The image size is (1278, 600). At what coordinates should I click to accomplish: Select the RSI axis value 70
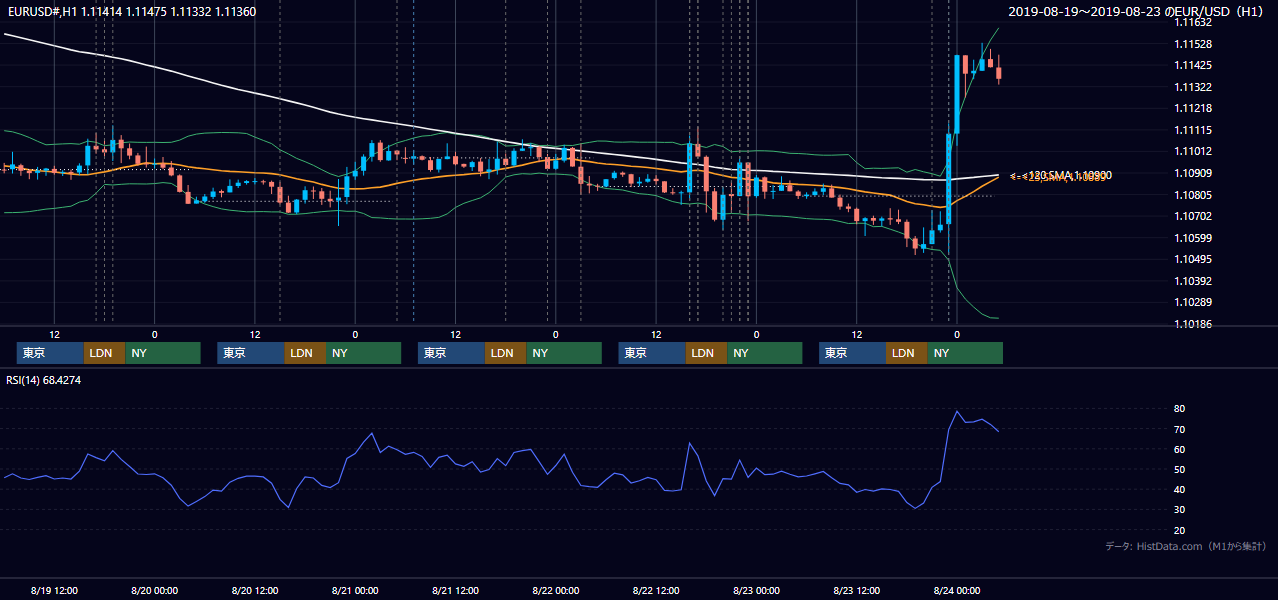pyautogui.click(x=1180, y=429)
